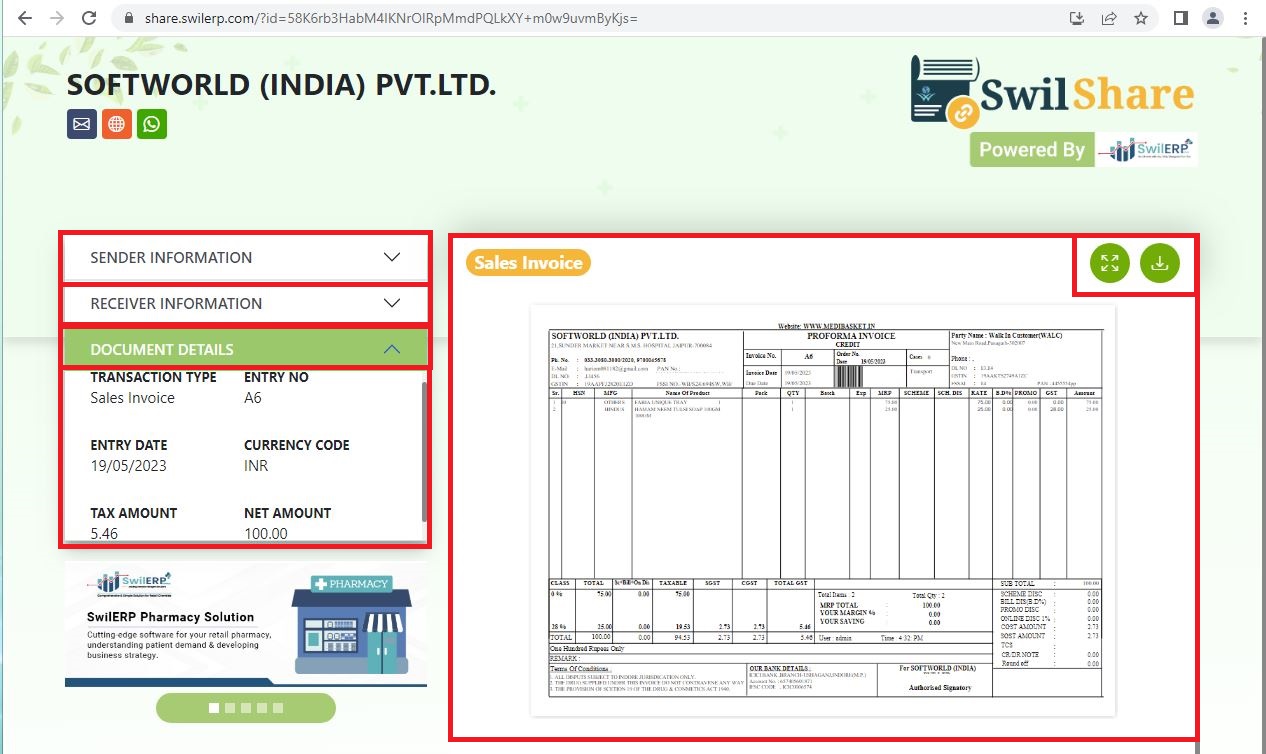Select the fourth carousel dot
The image size is (1266, 754).
pyautogui.click(x=262, y=708)
